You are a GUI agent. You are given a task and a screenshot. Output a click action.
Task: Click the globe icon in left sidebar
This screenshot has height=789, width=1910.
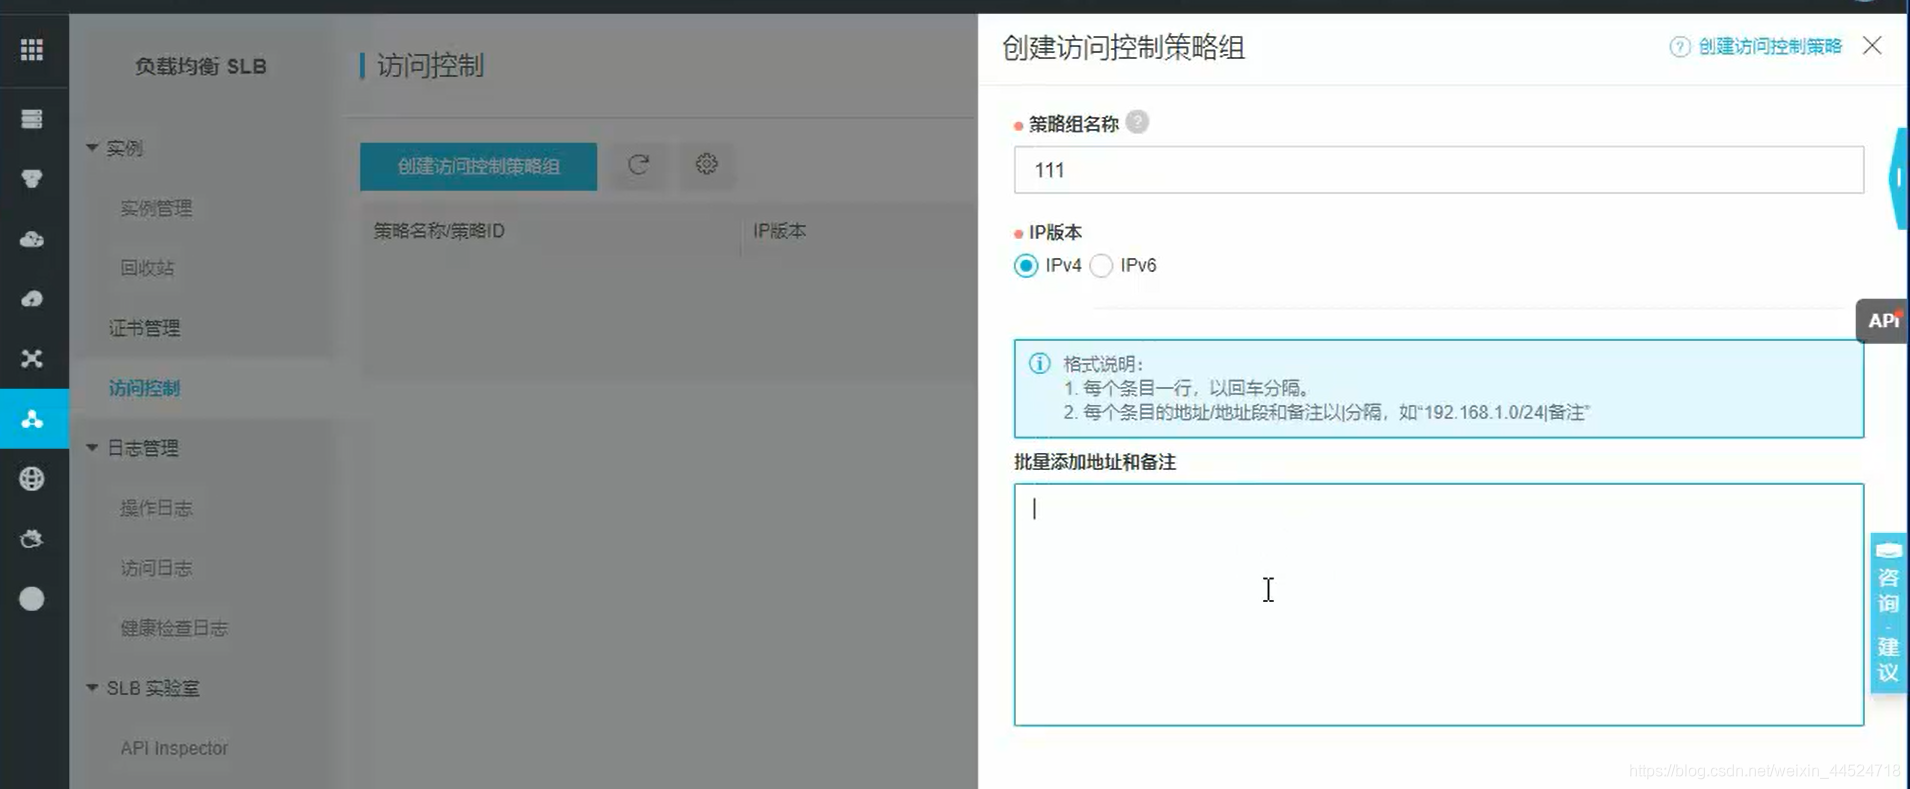(x=32, y=479)
